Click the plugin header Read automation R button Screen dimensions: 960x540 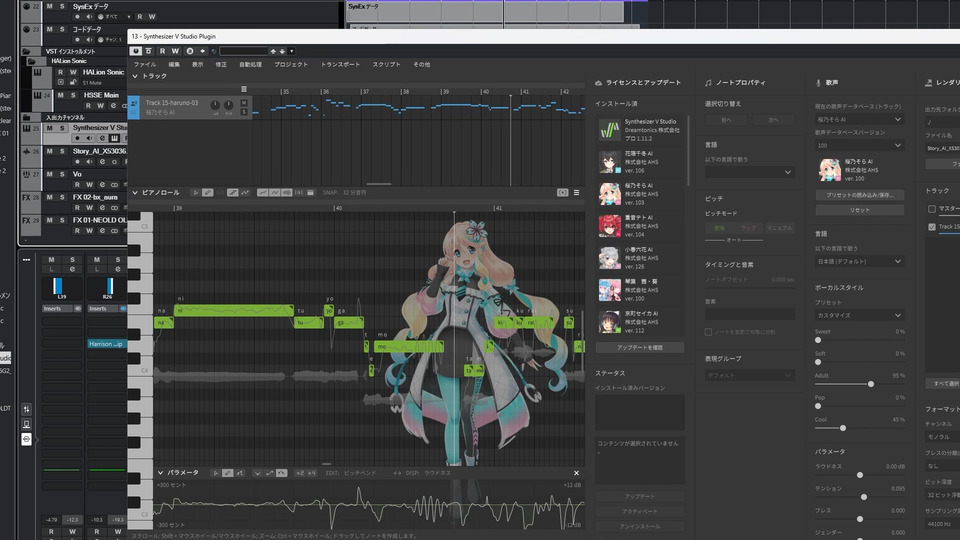click(x=162, y=51)
